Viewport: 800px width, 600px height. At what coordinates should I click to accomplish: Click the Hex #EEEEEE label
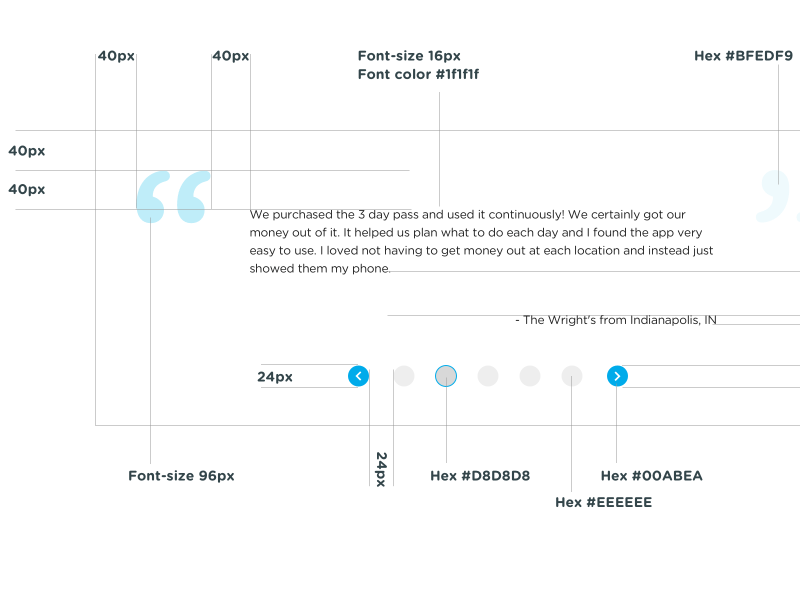(603, 502)
